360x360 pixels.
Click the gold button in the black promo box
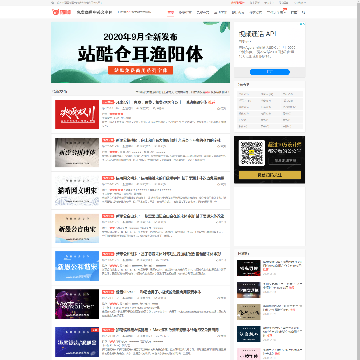270,175
